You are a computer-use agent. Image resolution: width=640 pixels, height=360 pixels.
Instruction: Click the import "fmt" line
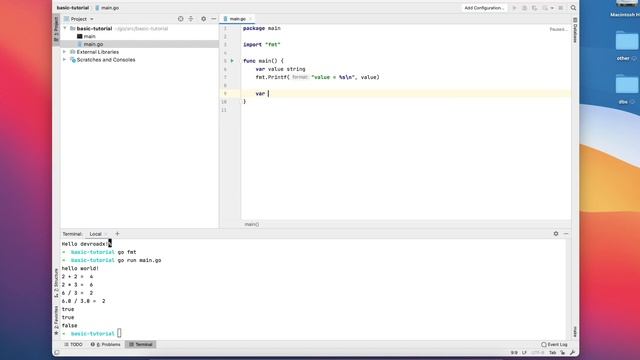tap(262, 44)
